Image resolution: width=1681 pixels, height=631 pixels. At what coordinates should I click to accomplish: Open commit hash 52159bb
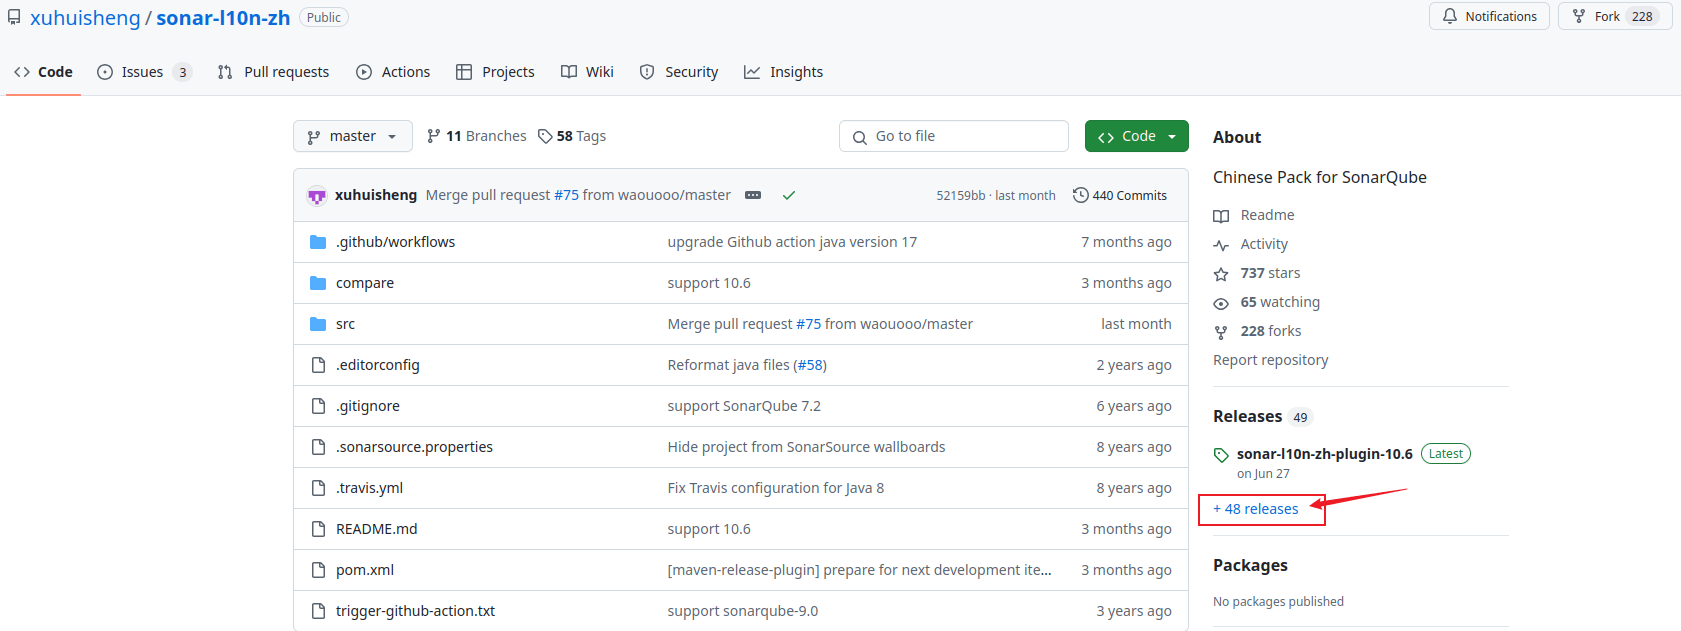point(961,196)
